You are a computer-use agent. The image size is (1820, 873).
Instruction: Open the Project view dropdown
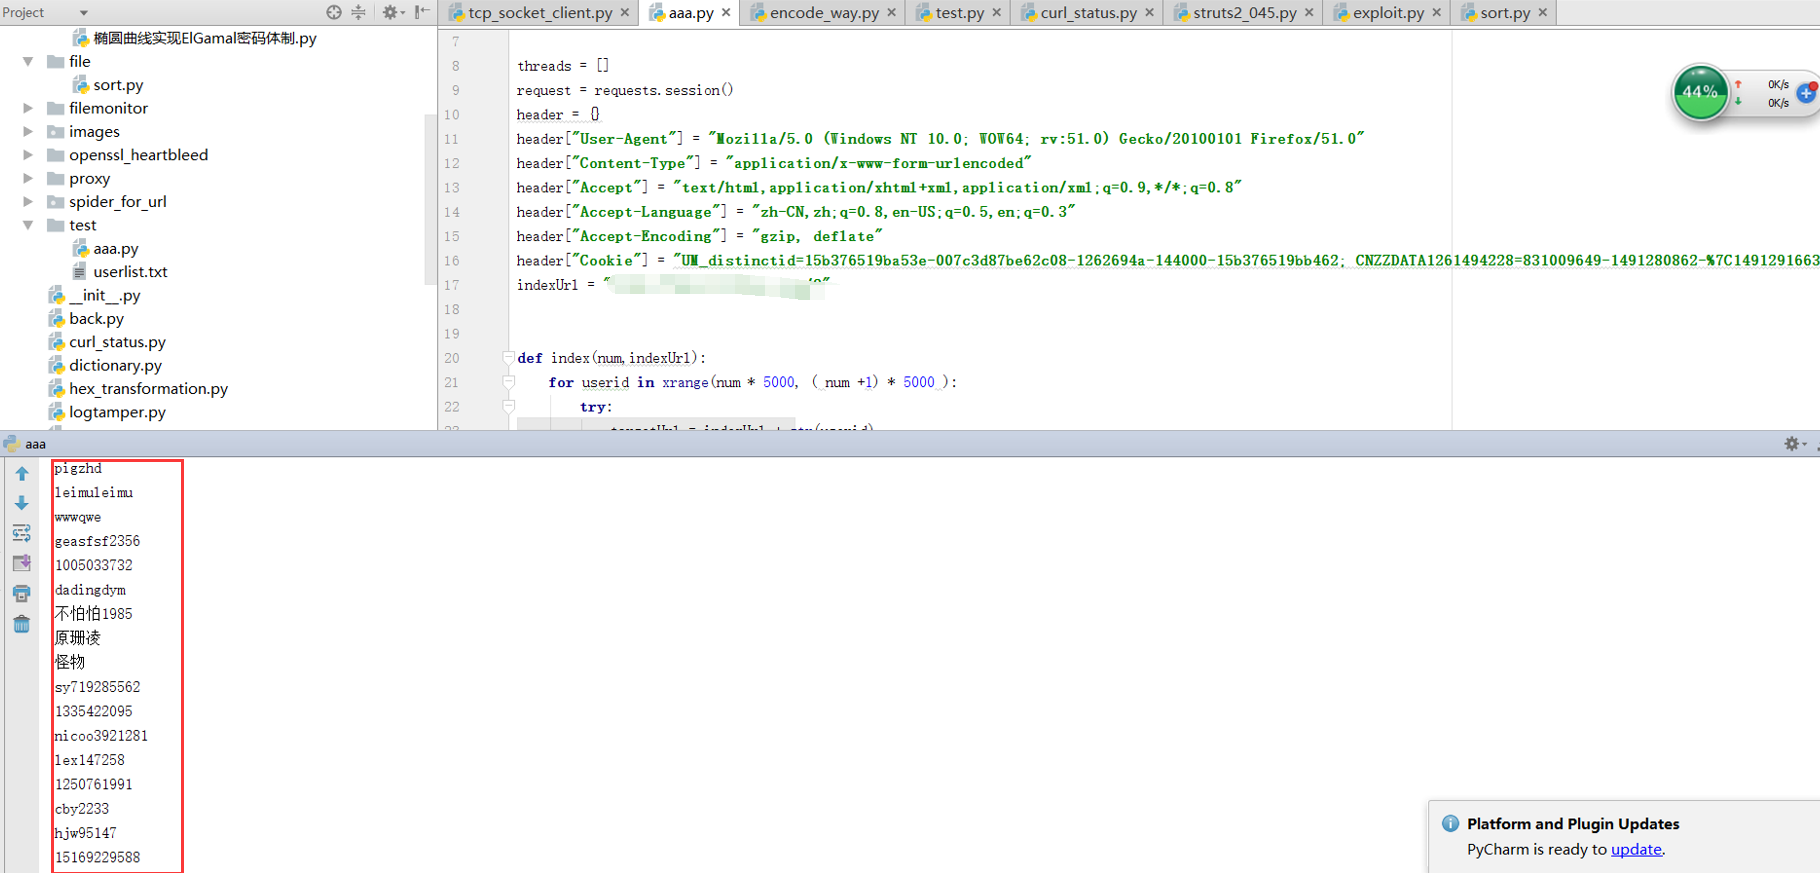(x=84, y=13)
